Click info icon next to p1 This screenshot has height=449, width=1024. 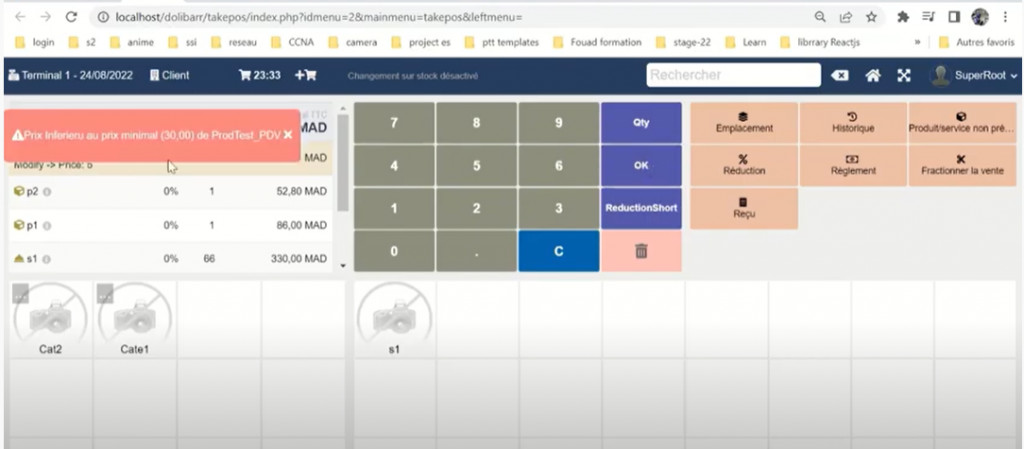coord(47,225)
